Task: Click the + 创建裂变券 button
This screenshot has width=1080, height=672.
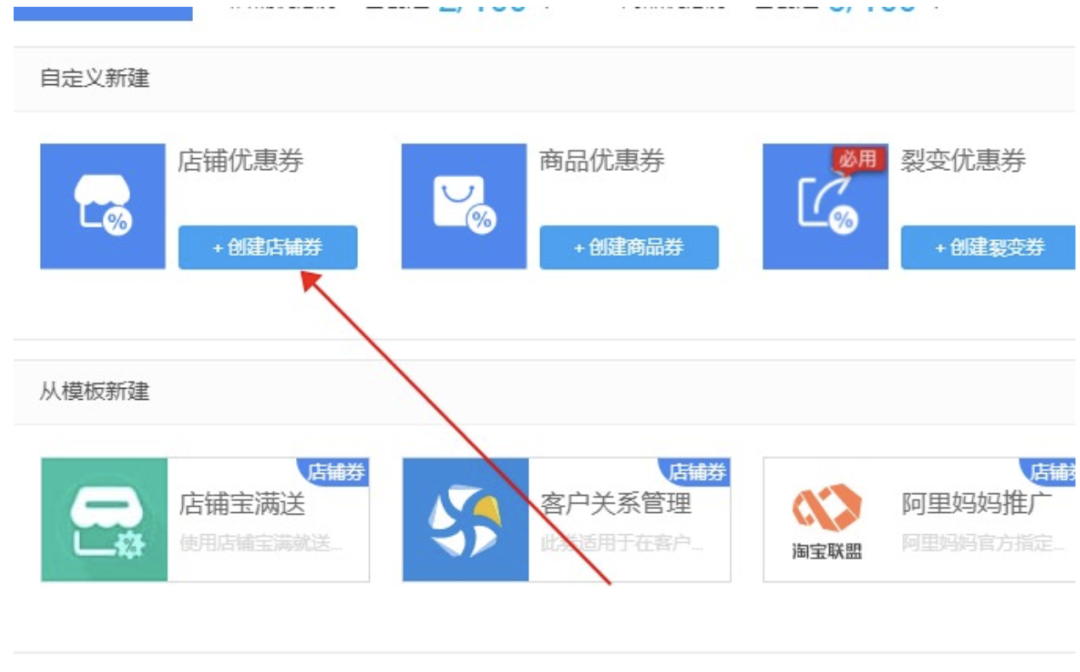Action: click(988, 246)
